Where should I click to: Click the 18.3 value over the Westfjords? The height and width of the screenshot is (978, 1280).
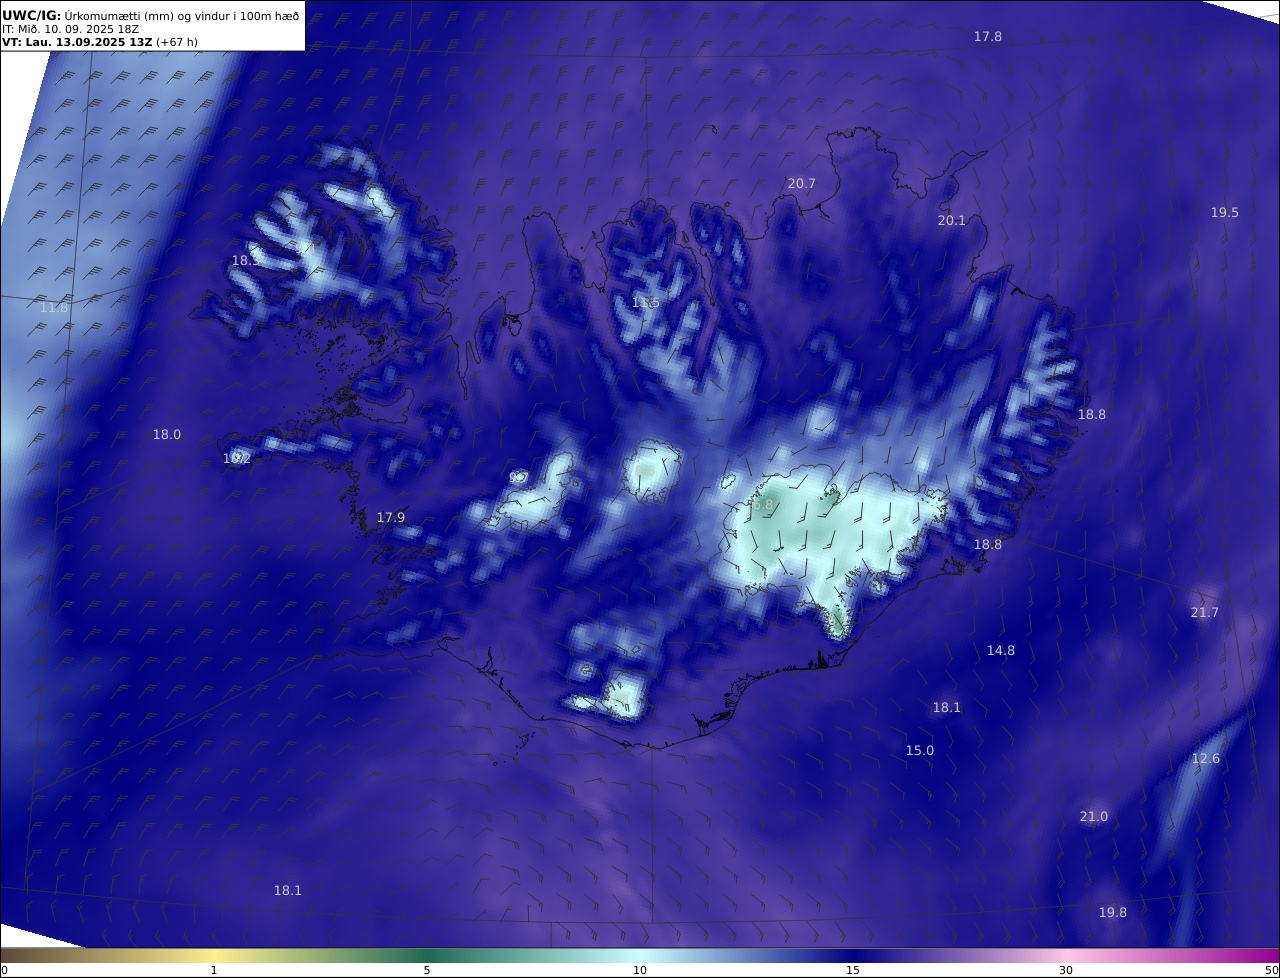pyautogui.click(x=246, y=260)
